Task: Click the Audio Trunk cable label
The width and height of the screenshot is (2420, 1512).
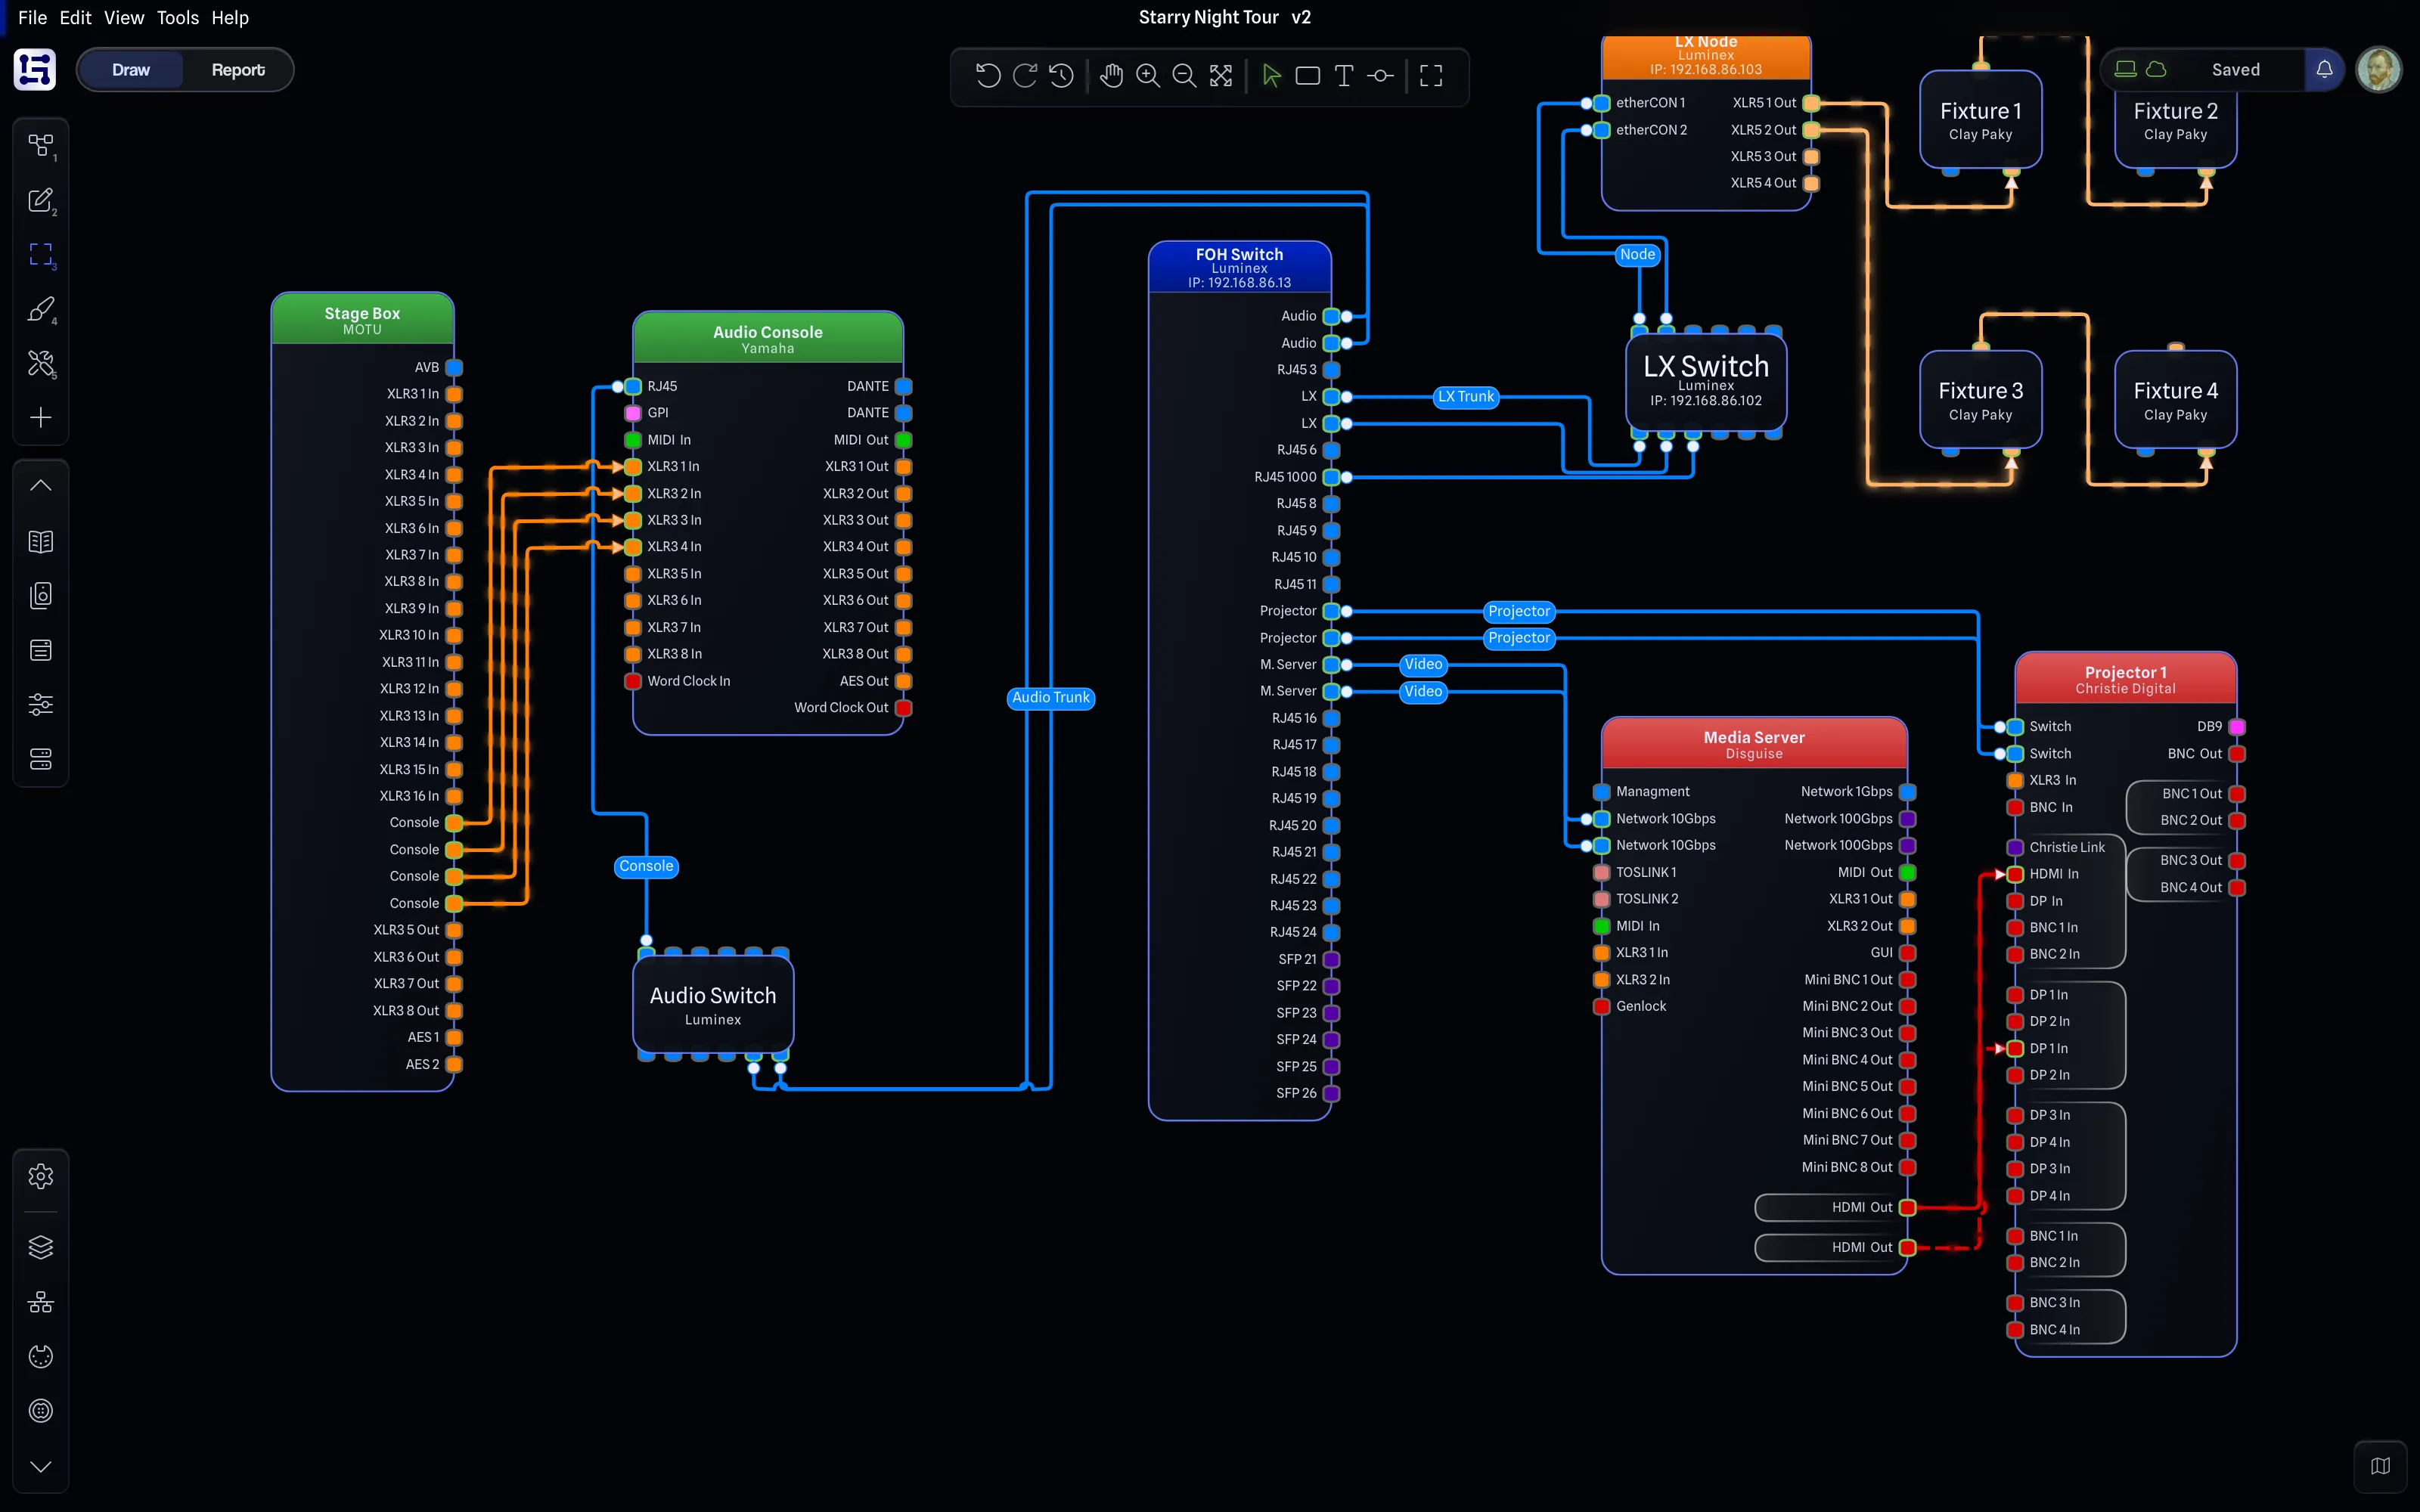Action: (x=1050, y=697)
